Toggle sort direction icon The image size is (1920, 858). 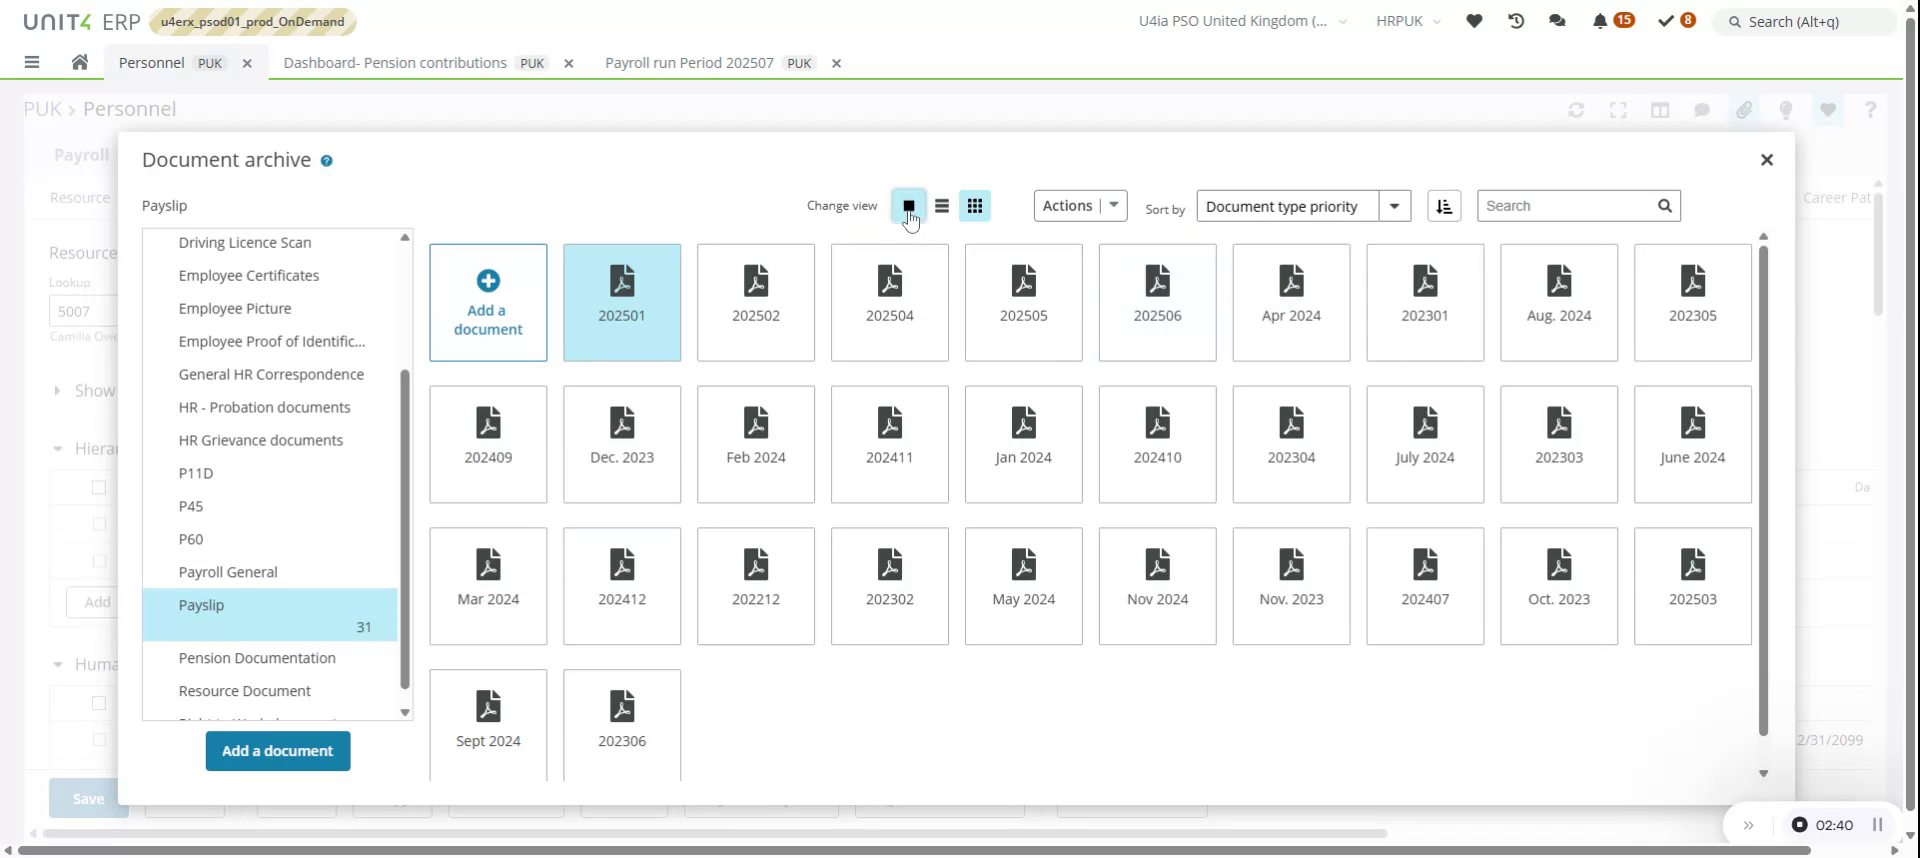pos(1444,206)
